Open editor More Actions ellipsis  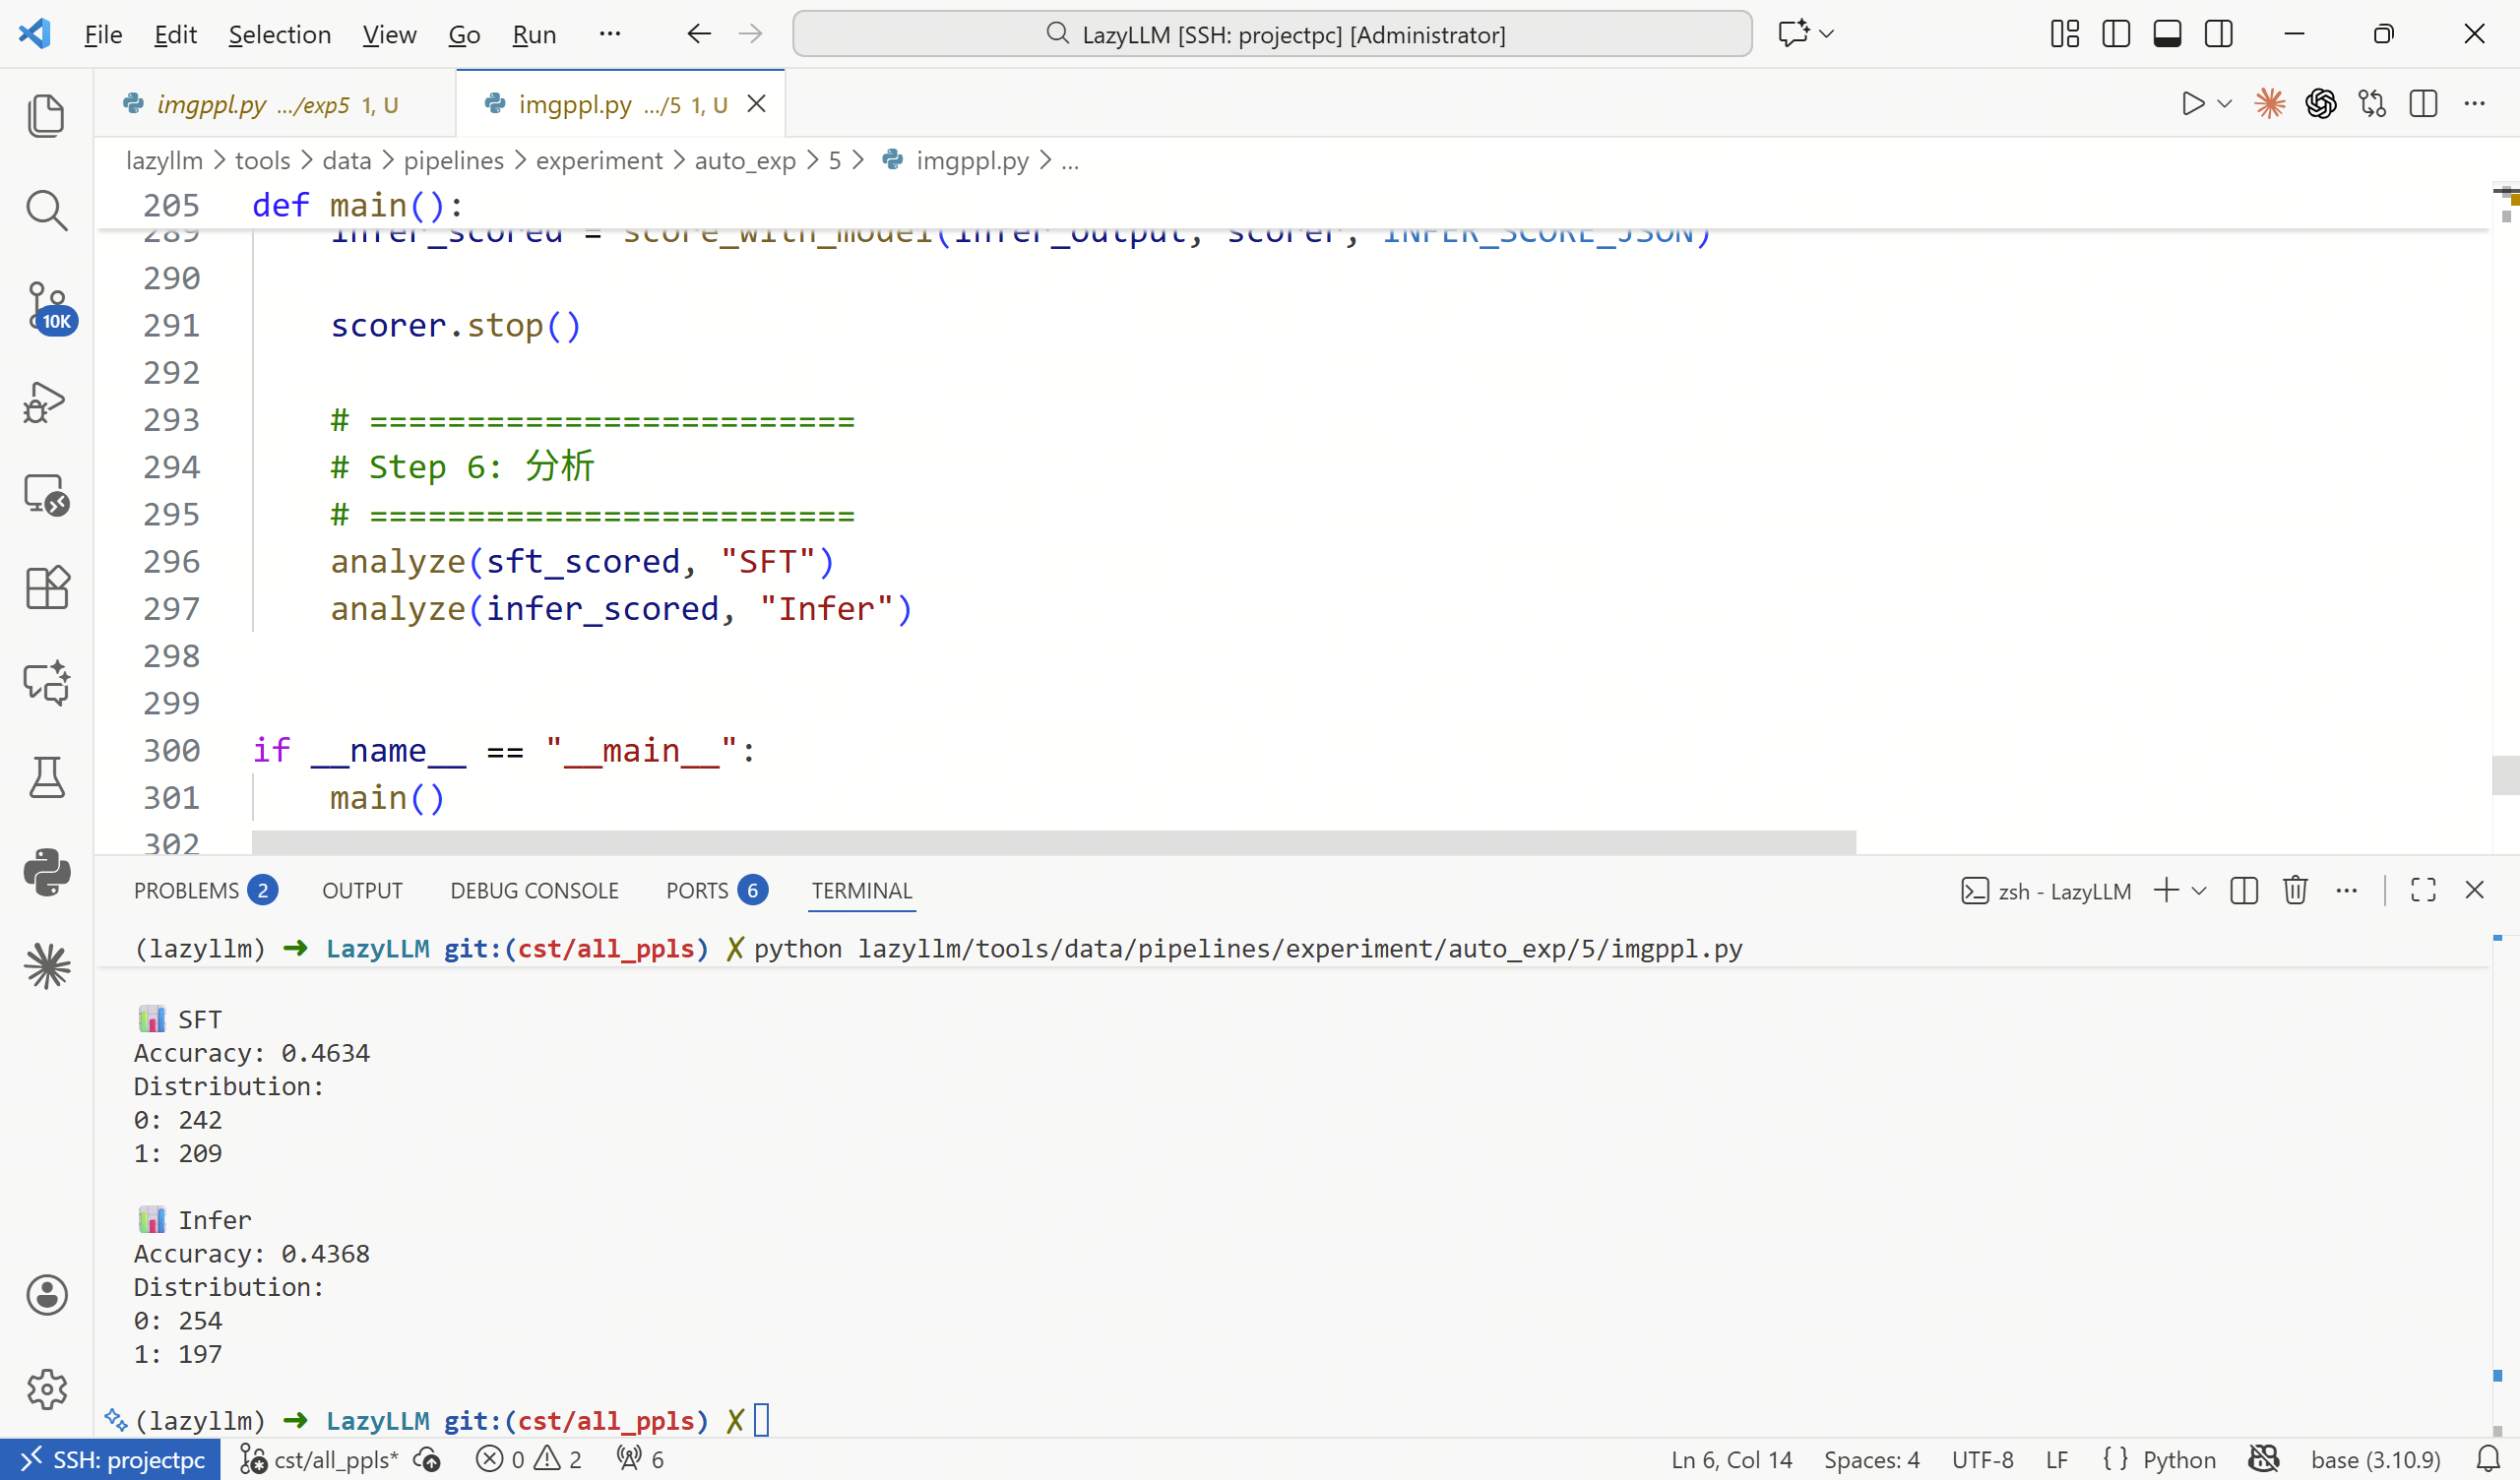2474,104
